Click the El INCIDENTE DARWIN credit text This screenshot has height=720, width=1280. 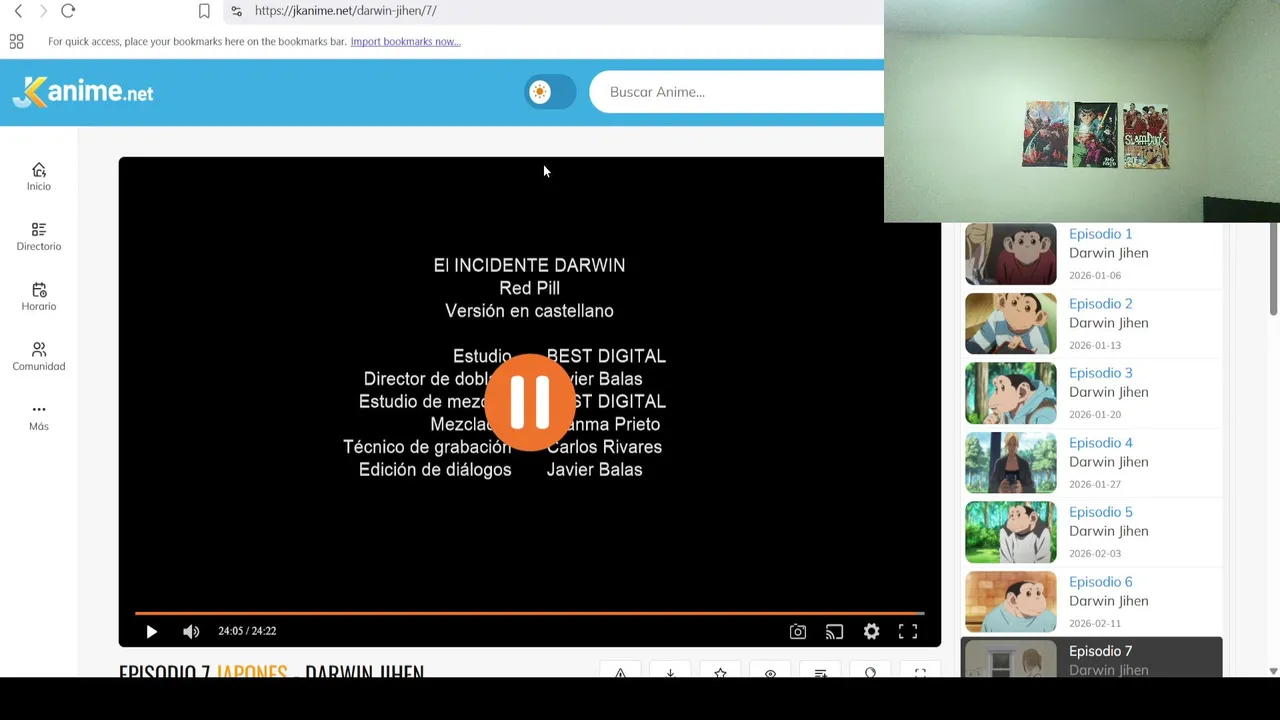(529, 265)
